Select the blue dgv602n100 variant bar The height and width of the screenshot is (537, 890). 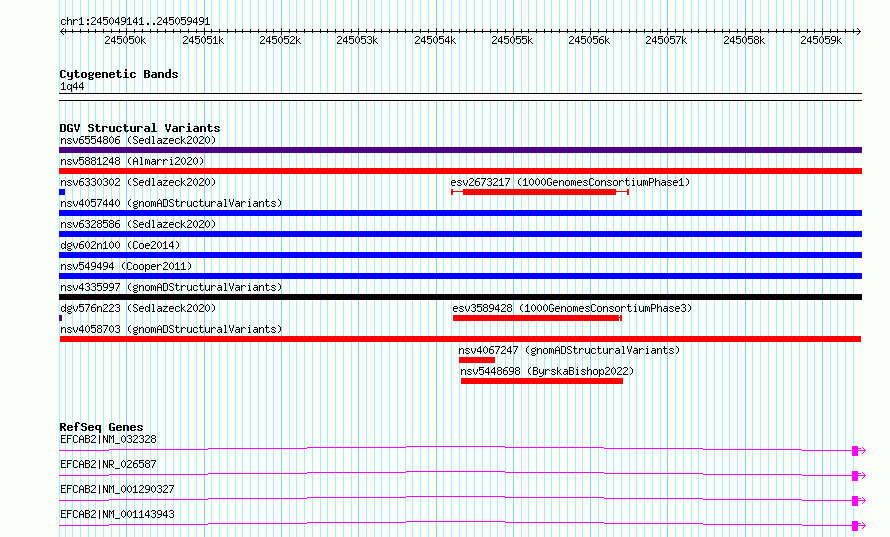pyautogui.click(x=460, y=255)
